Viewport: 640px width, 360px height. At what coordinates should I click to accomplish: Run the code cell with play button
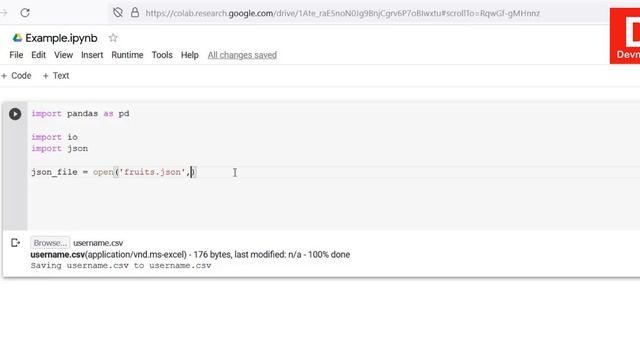point(15,114)
